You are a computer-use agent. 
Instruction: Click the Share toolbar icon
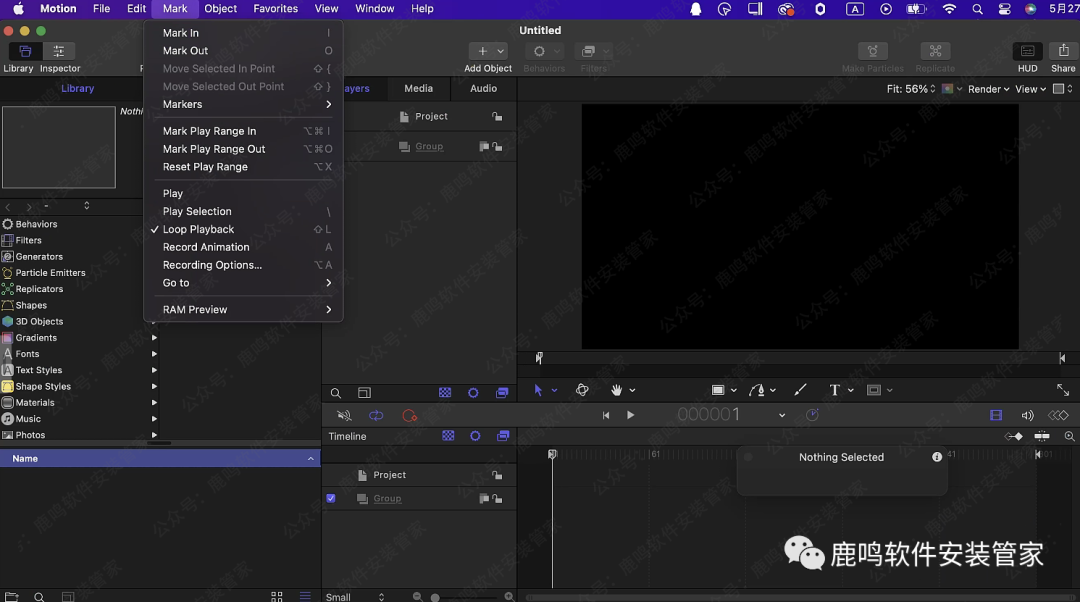pyautogui.click(x=1063, y=51)
